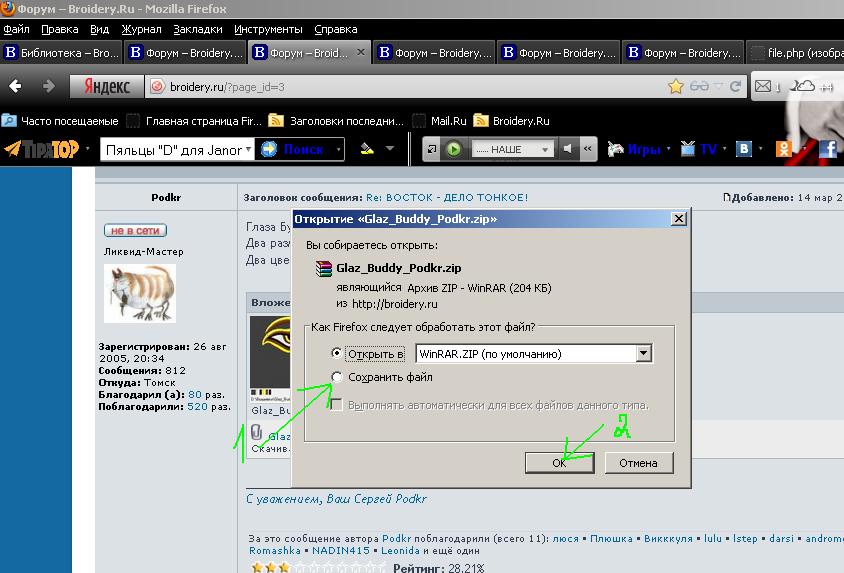The height and width of the screenshot is (573, 844).
Task: Mute the radio with the speaker icon
Action: tap(567, 149)
